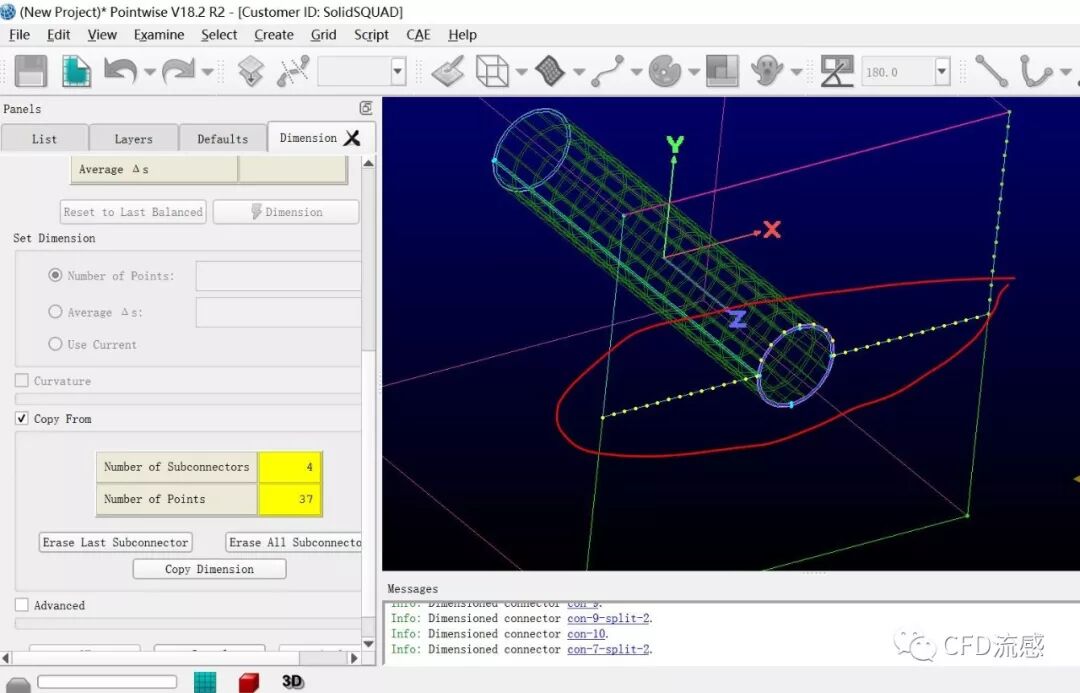Click the connector dimension toolbar icon
1080x693 pixels.
click(293, 71)
